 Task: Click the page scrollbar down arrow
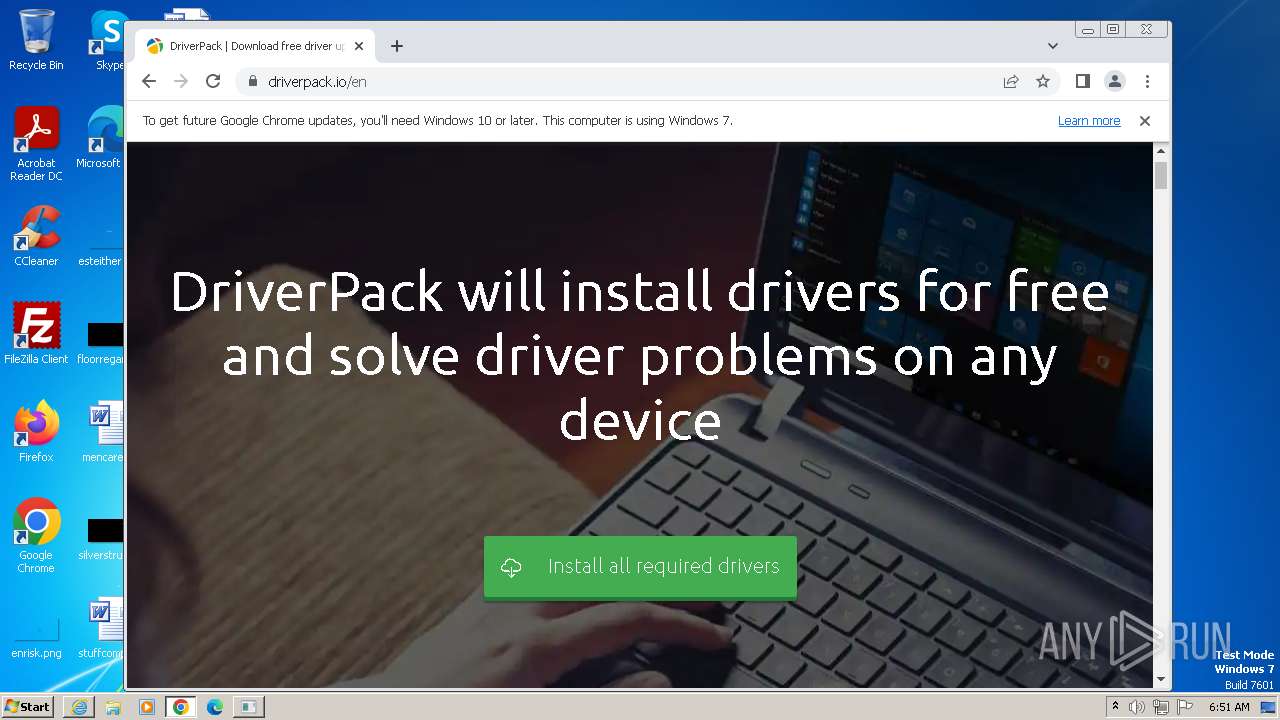click(1161, 679)
